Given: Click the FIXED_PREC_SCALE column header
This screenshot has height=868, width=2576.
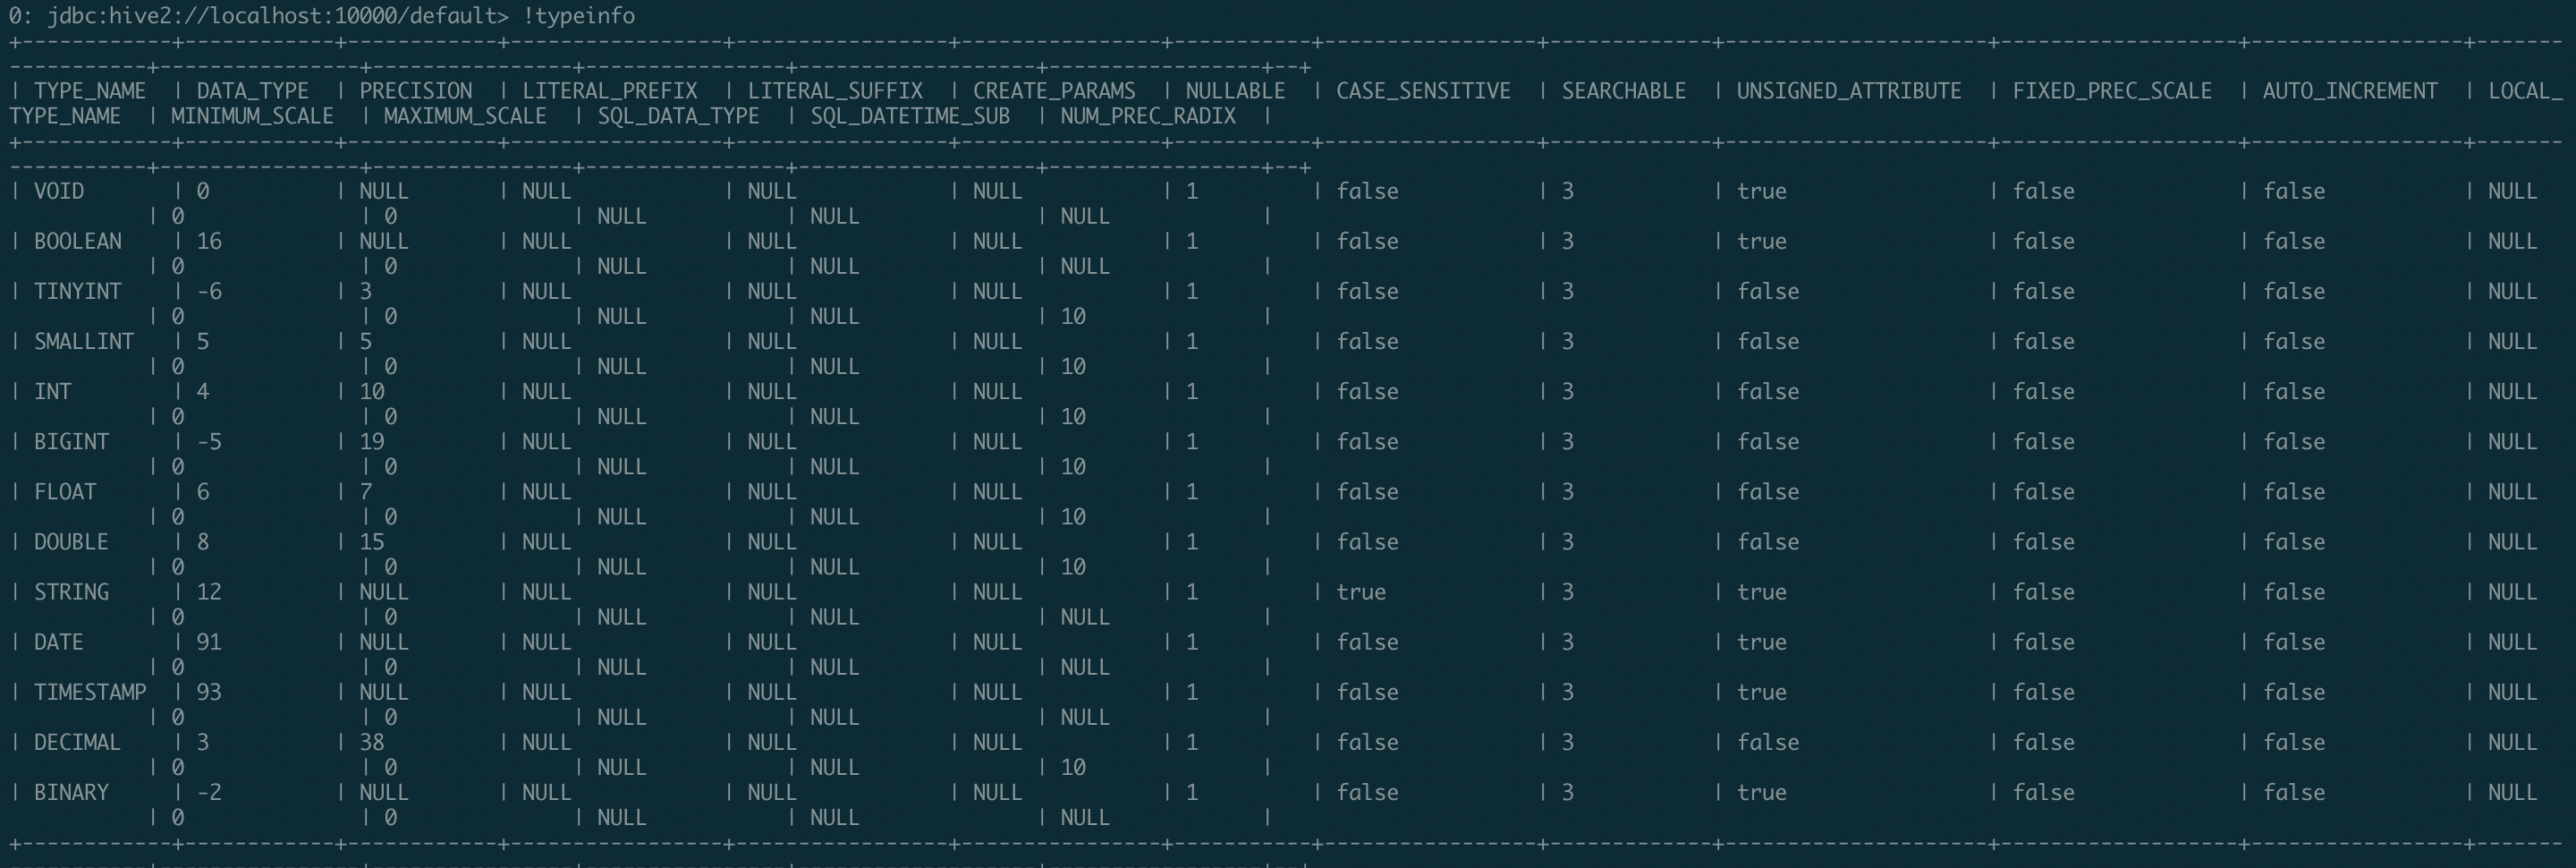Looking at the screenshot, I should pos(2112,91).
